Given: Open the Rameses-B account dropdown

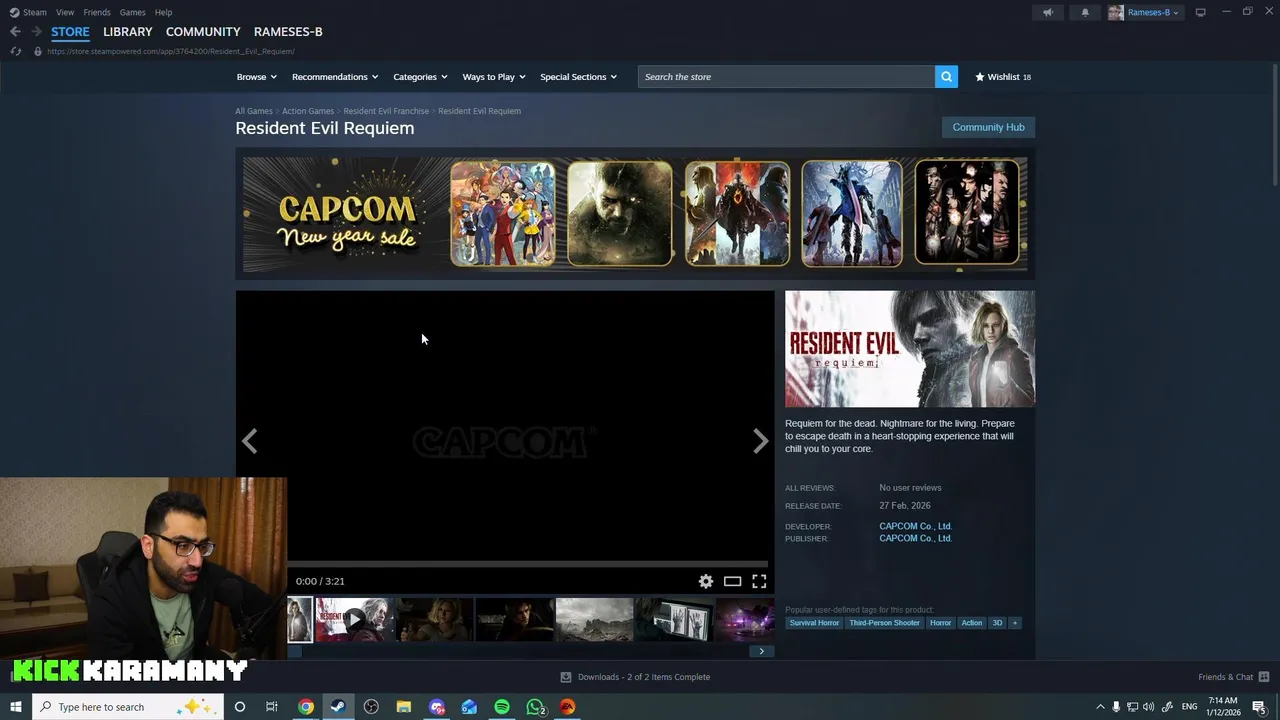Looking at the screenshot, I should coord(1144,12).
